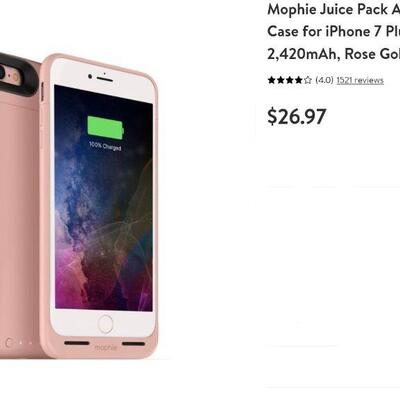The width and height of the screenshot is (400, 400).
Task: Click the $26.97 price
Action: (297, 116)
